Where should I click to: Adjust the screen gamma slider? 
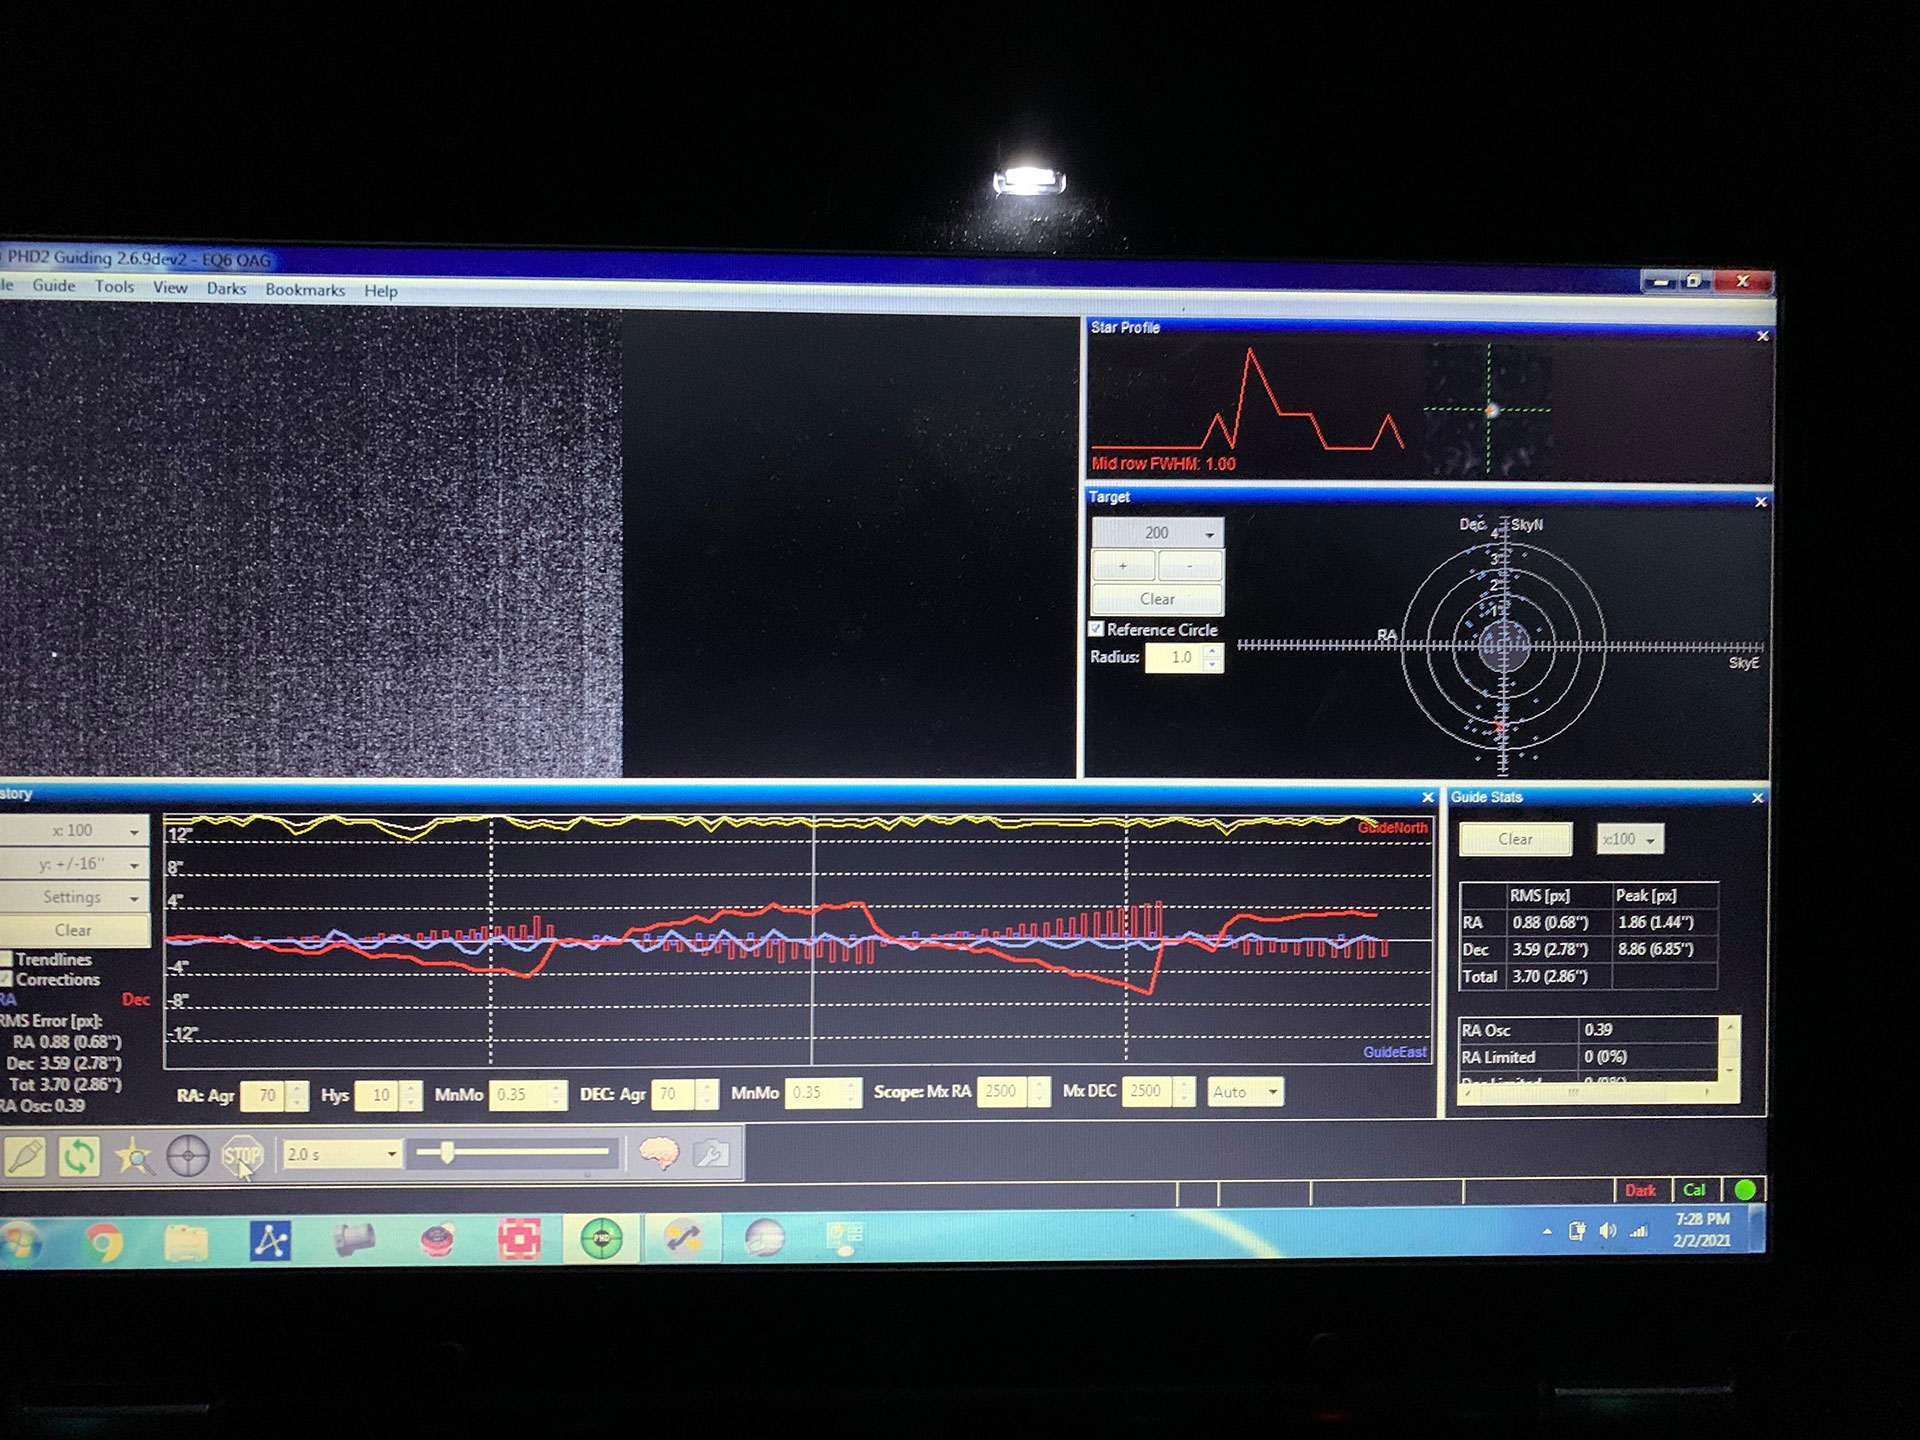512,1153
